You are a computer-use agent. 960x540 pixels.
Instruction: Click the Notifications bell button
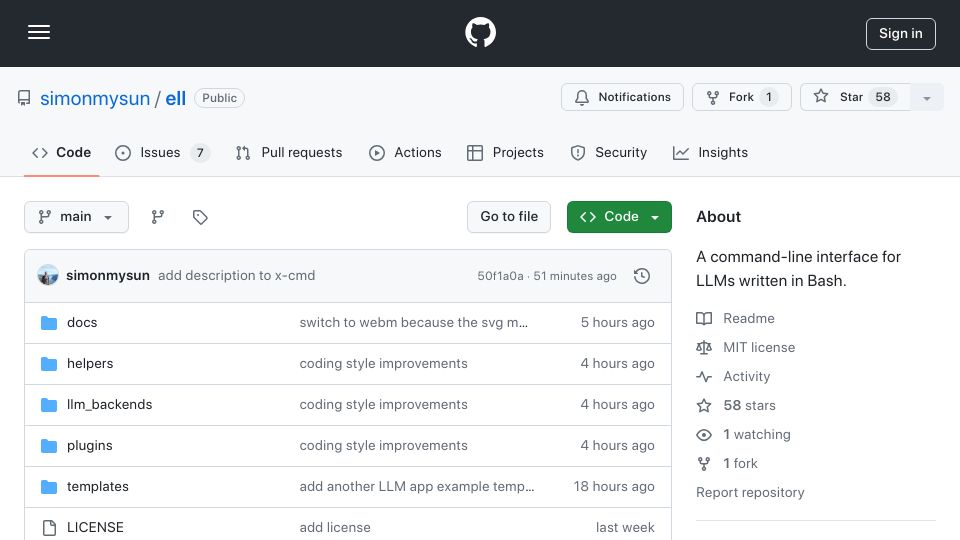(622, 97)
